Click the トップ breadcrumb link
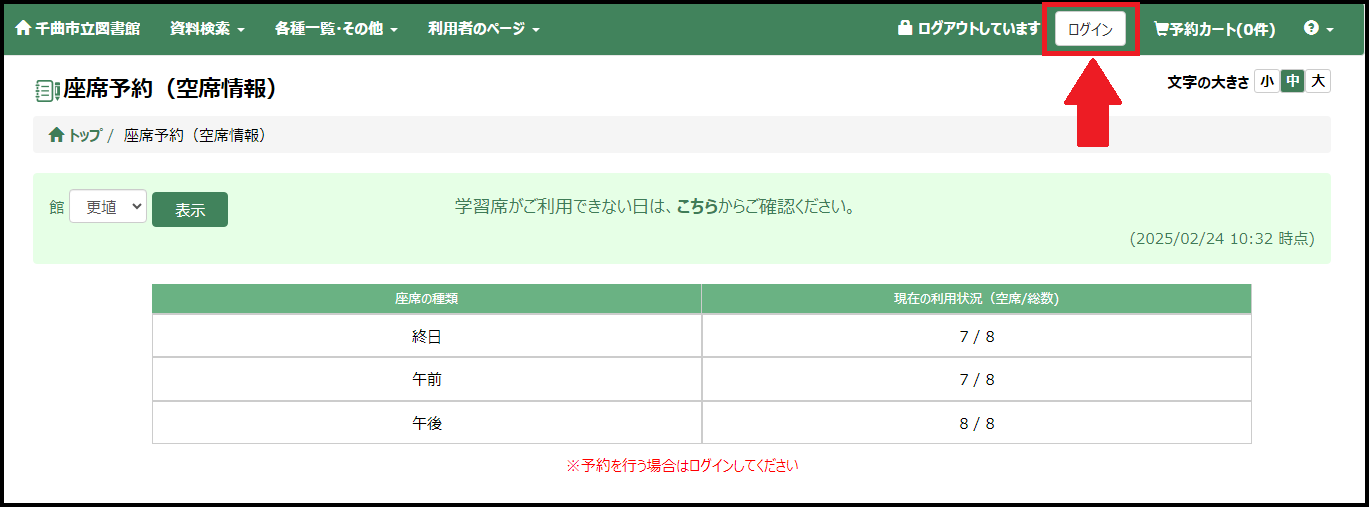 point(84,135)
